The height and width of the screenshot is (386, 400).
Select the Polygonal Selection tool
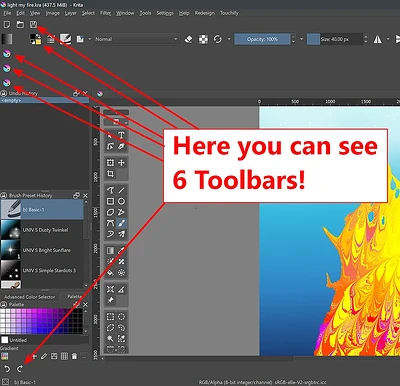[x=110, y=328]
